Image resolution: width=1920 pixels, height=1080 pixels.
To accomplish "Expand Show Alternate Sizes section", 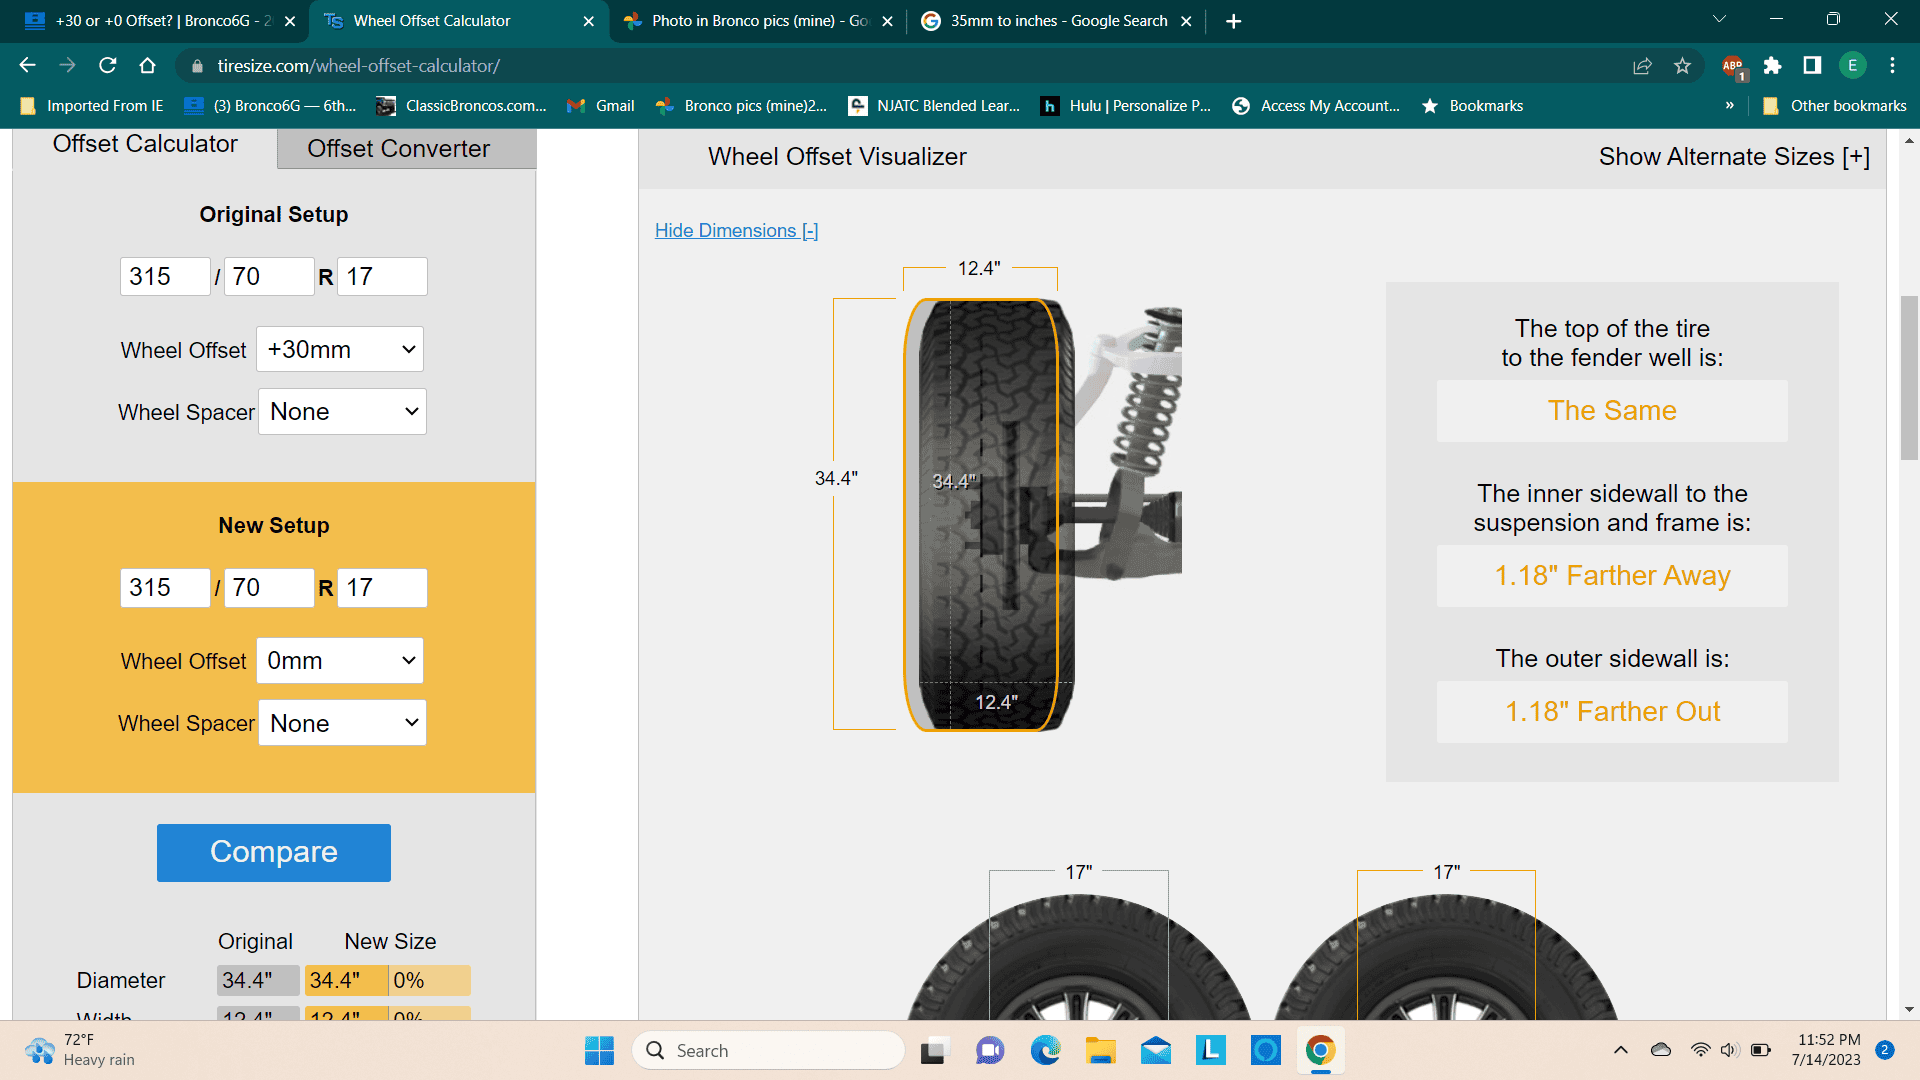I will pos(1733,157).
